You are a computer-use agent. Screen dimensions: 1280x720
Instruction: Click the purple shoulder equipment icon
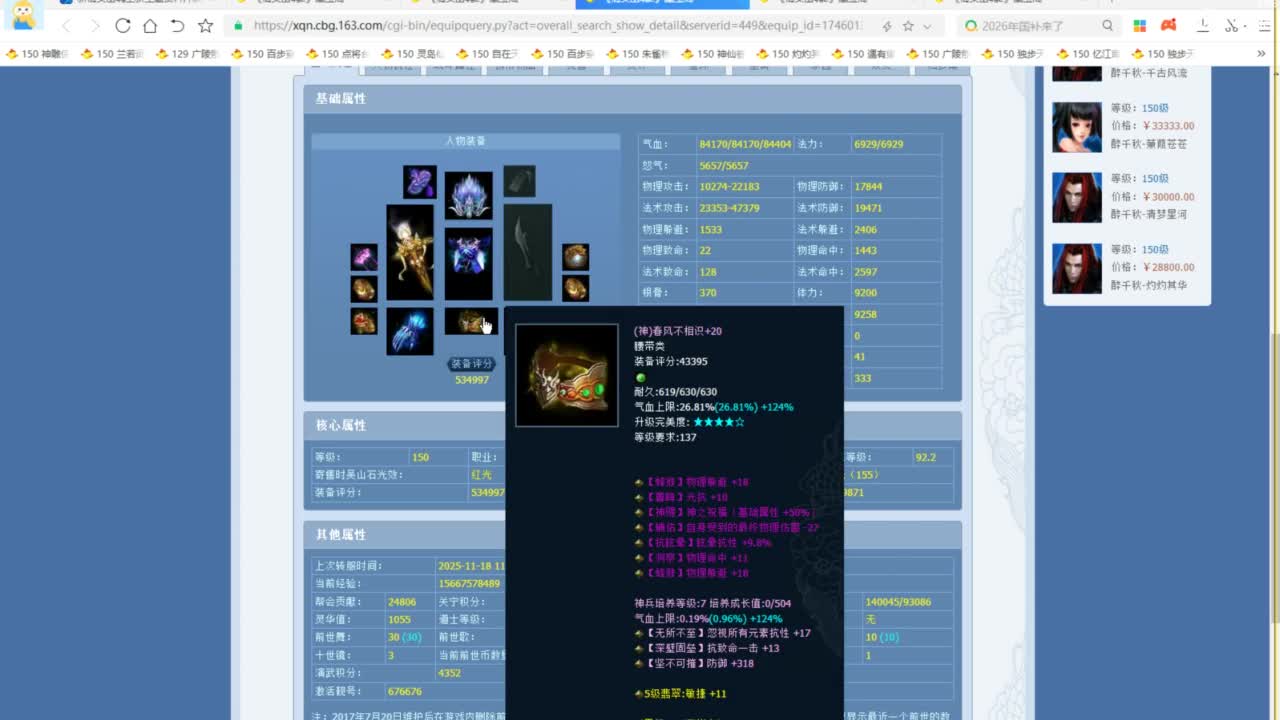tap(420, 182)
